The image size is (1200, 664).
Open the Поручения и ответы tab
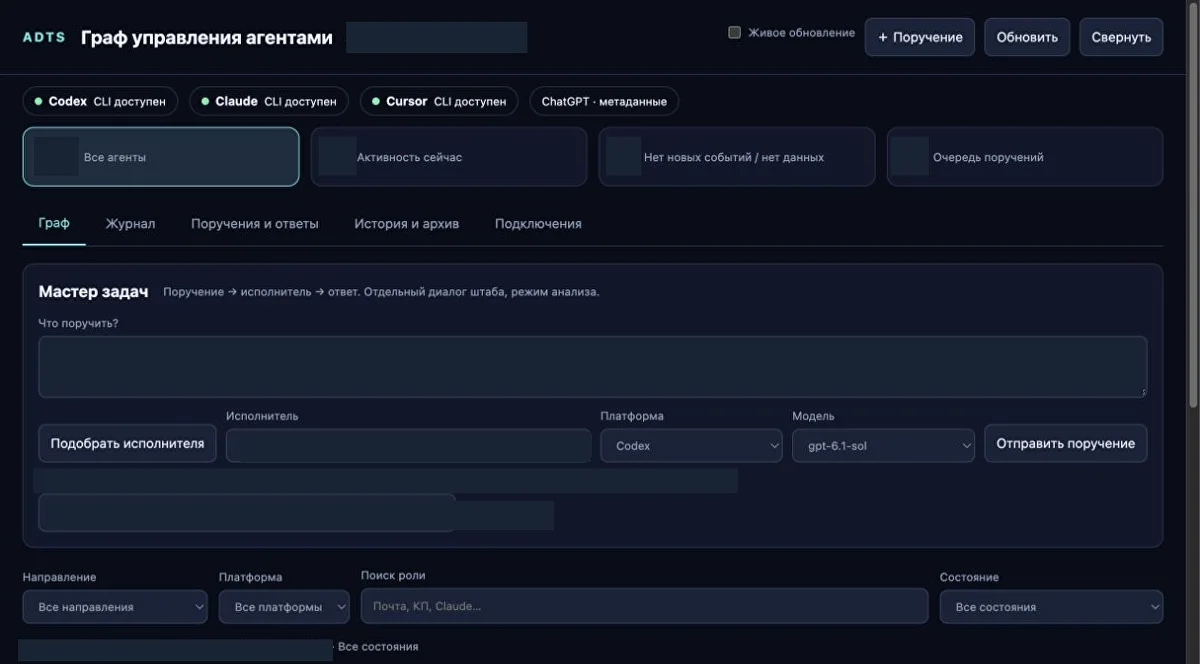click(255, 224)
